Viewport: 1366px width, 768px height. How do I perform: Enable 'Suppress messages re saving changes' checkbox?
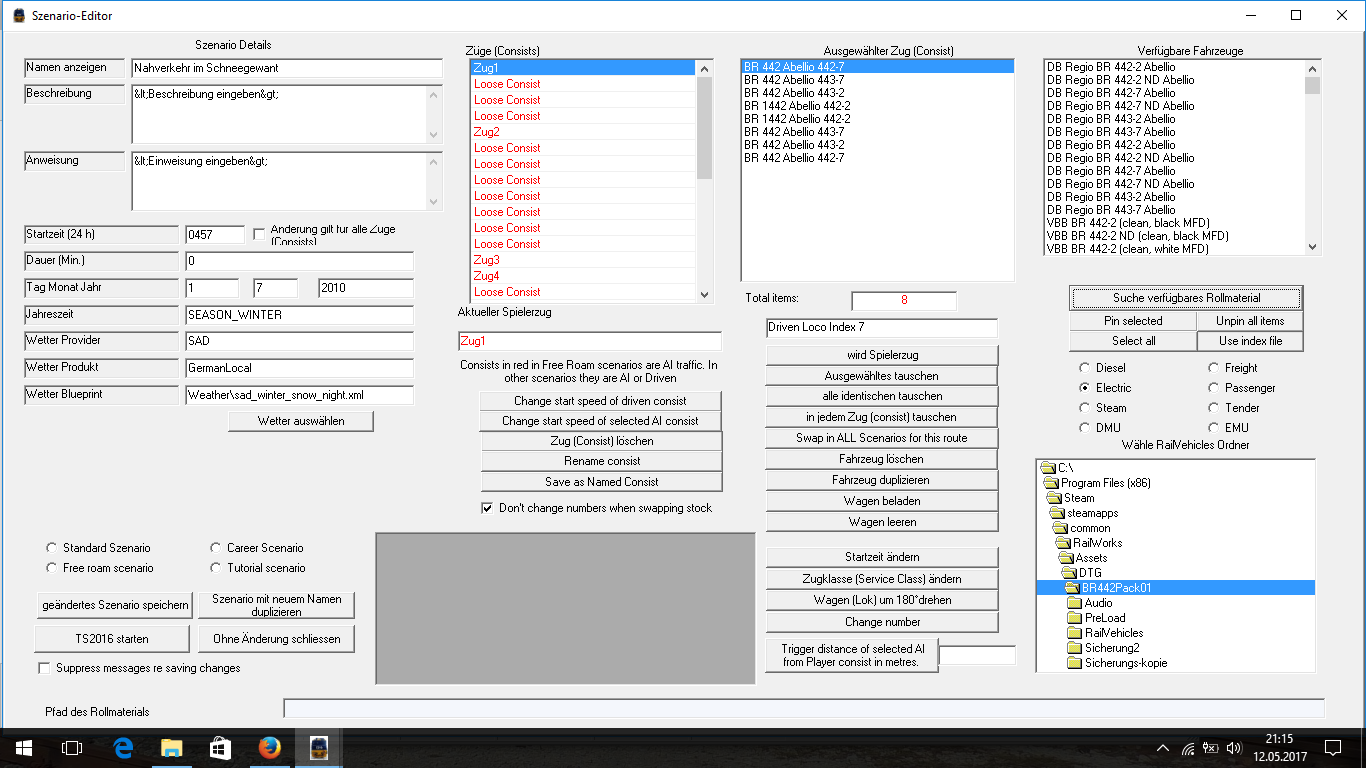click(43, 668)
